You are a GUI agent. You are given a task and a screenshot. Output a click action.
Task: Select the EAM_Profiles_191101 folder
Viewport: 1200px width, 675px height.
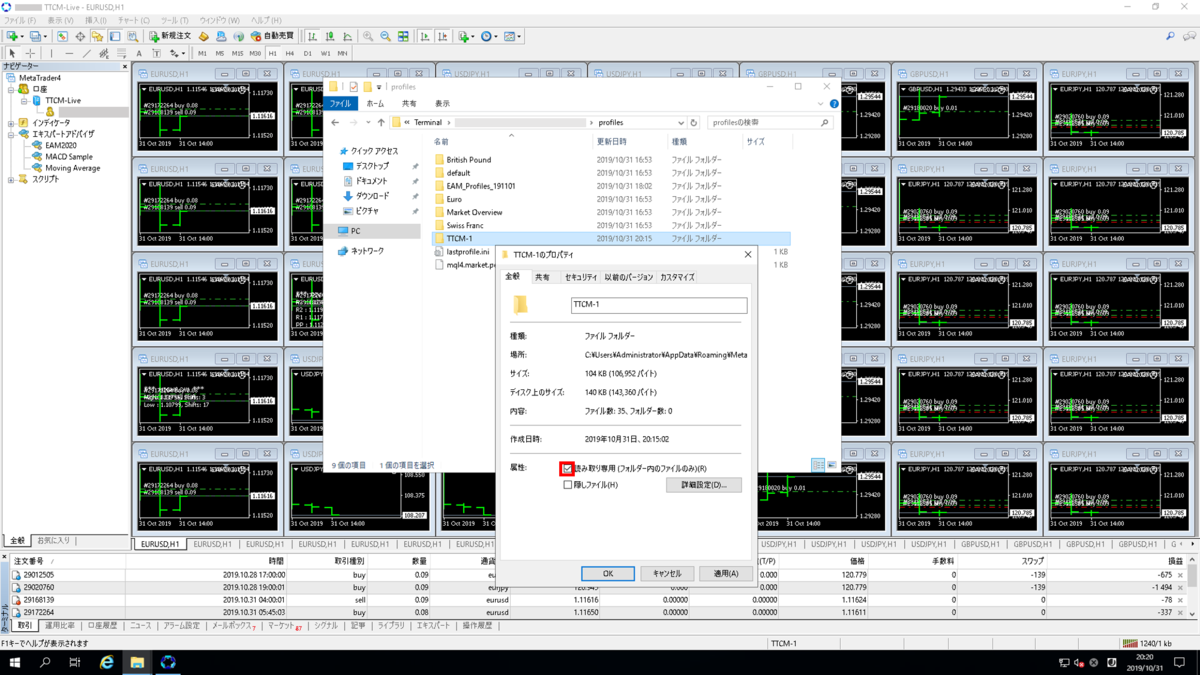click(481, 186)
